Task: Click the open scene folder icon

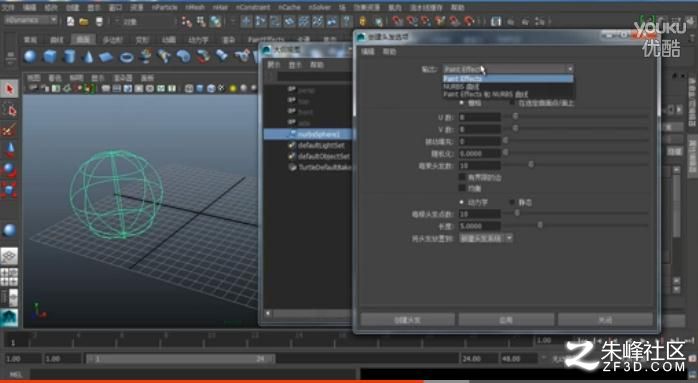Action: point(84,21)
